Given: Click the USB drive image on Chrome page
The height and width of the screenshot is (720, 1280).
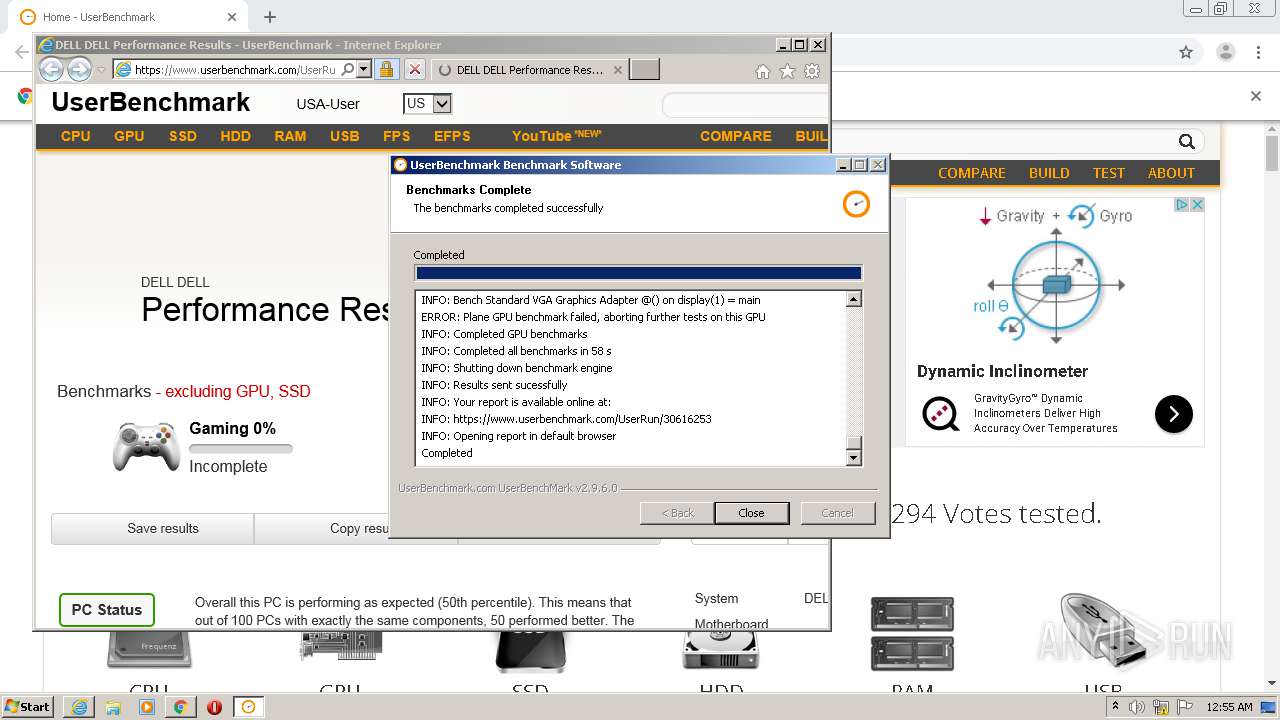Looking at the screenshot, I should [1102, 632].
